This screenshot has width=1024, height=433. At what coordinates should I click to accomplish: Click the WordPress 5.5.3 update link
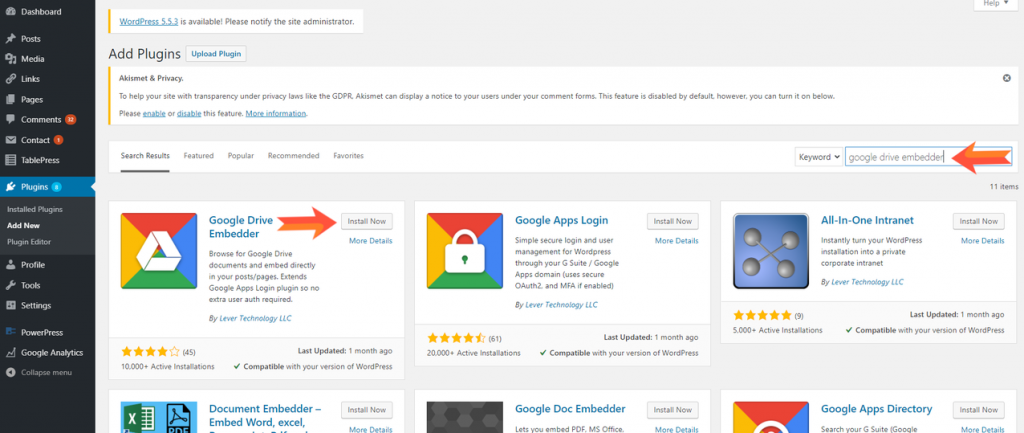(149, 22)
